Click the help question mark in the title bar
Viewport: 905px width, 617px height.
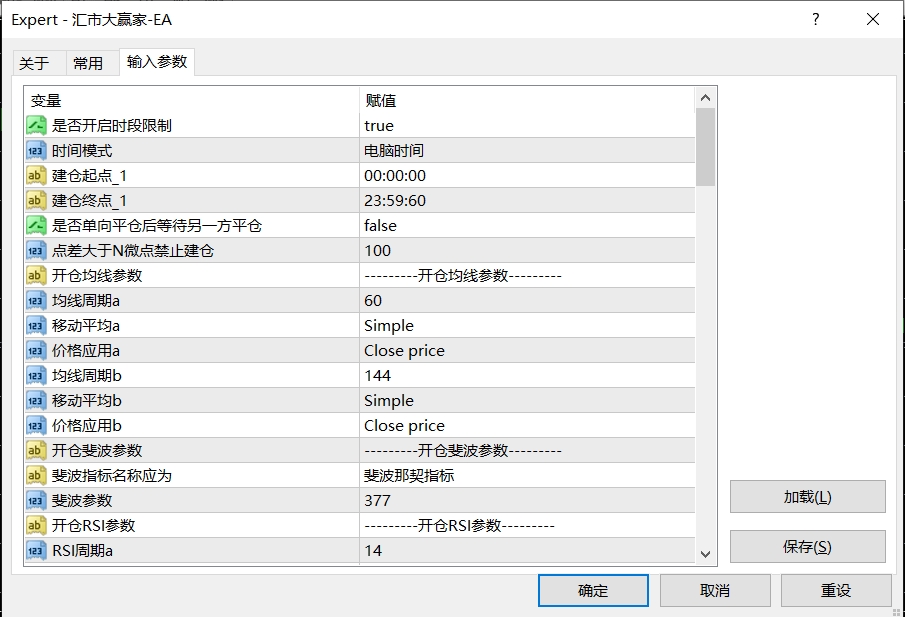tap(815, 19)
